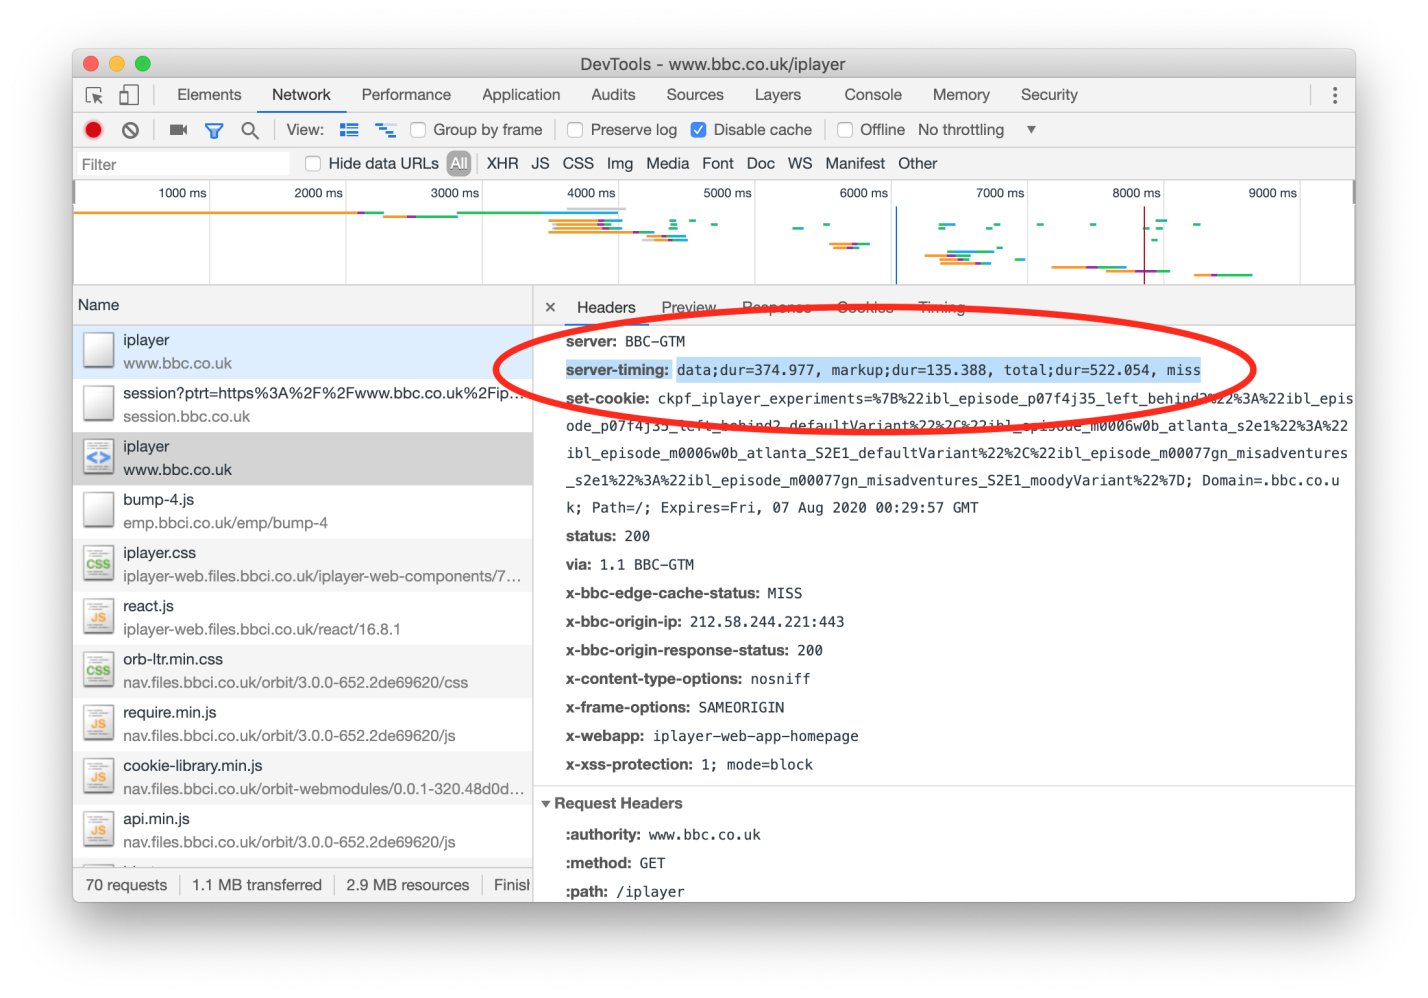Click the bump-4.js file icon
The height and width of the screenshot is (998, 1428).
[98, 510]
